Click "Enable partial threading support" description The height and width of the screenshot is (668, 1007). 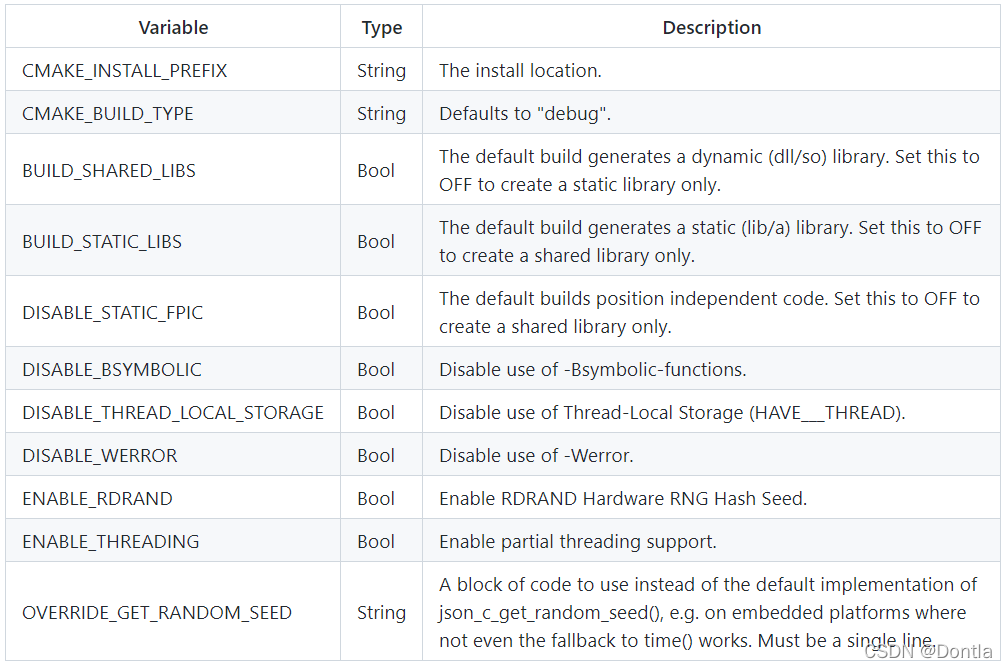(578, 542)
